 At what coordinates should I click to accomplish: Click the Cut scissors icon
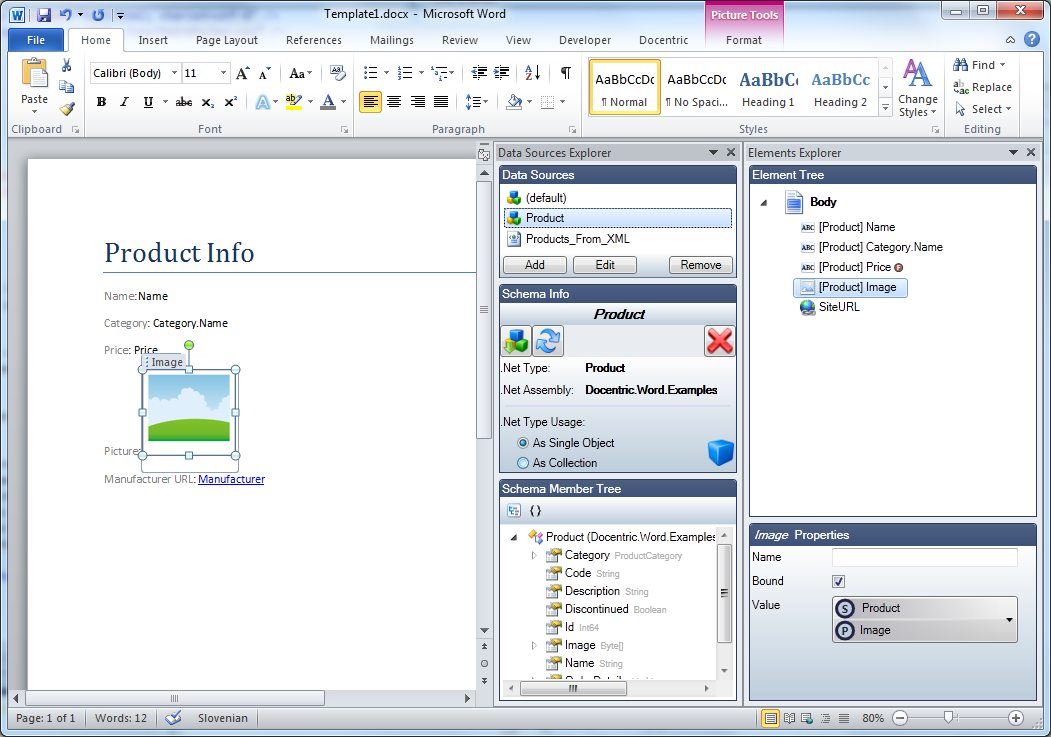pos(66,66)
